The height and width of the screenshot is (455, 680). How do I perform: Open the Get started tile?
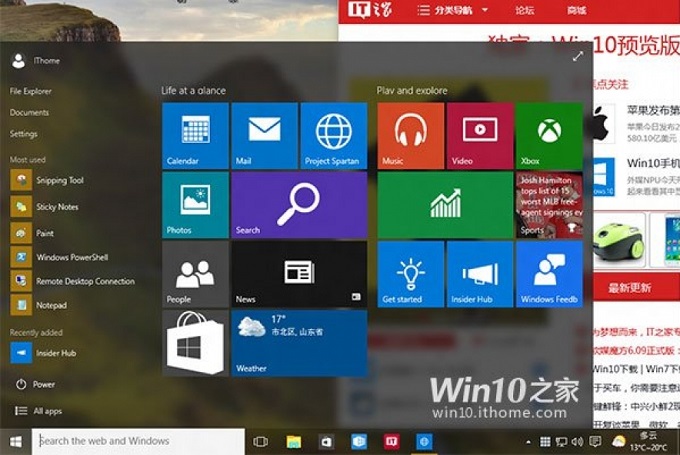[x=411, y=275]
